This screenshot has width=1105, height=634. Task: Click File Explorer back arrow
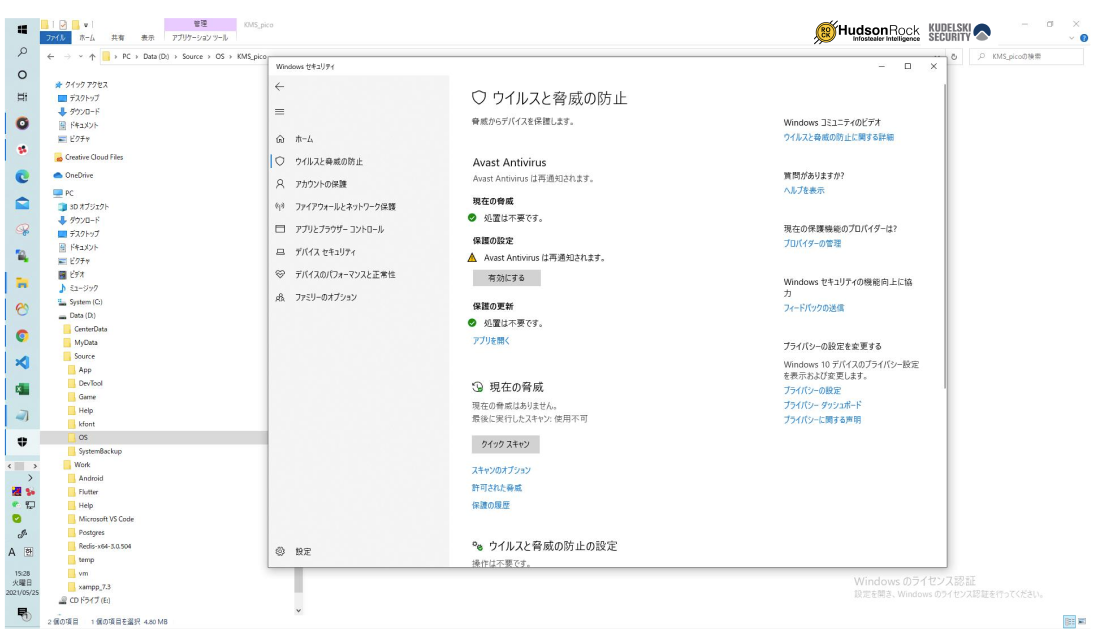tap(51, 56)
